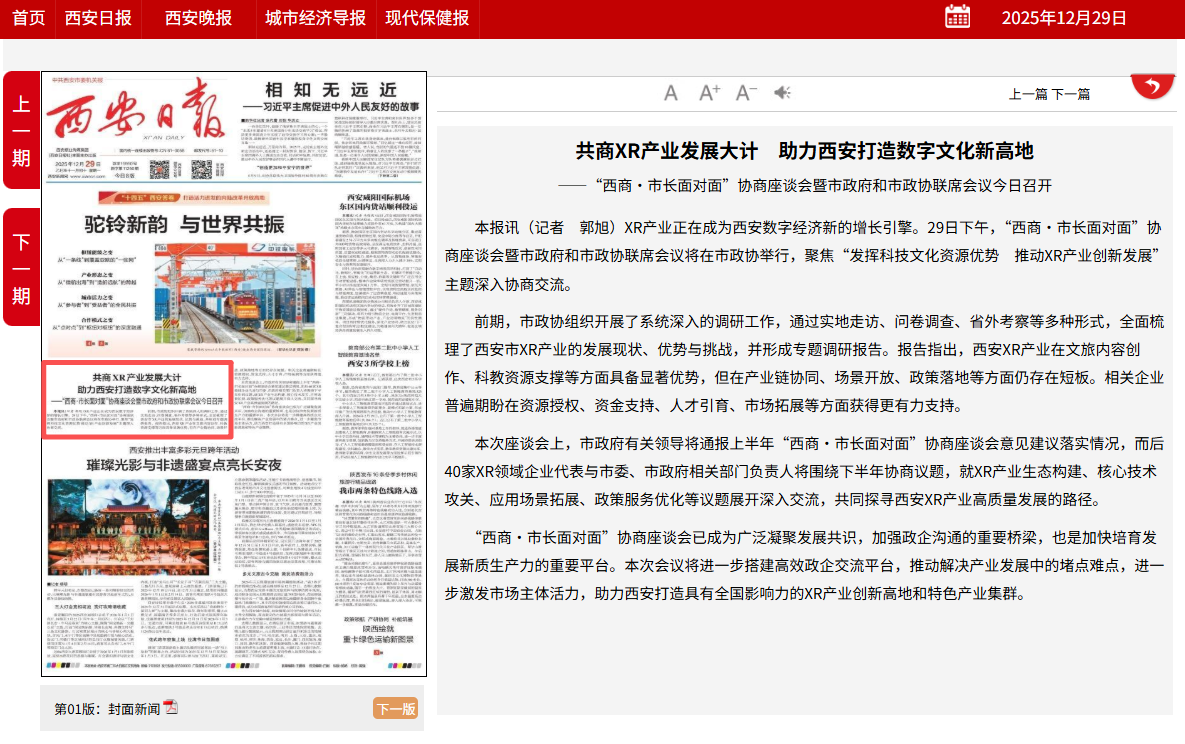Select 现代保健报 from the top menu
Image resolution: width=1185 pixels, height=744 pixels.
[427, 18]
